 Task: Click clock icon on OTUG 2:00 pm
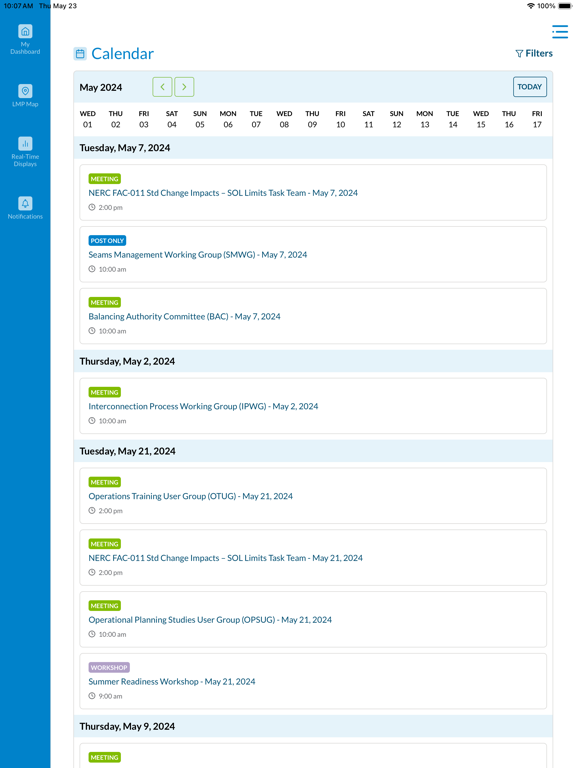click(92, 510)
